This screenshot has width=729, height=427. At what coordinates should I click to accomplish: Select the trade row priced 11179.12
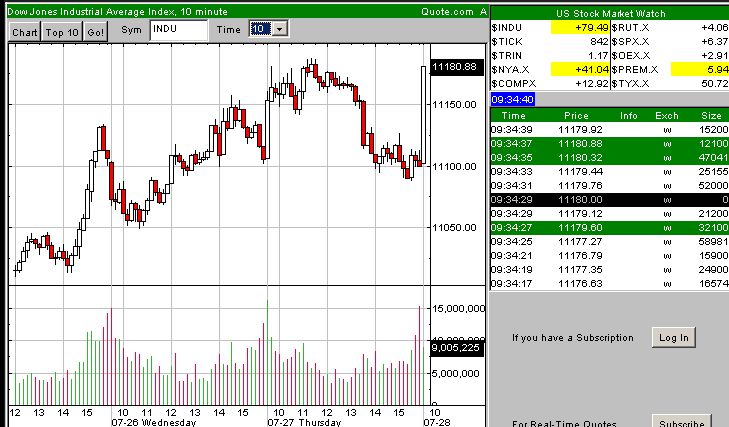(610, 214)
